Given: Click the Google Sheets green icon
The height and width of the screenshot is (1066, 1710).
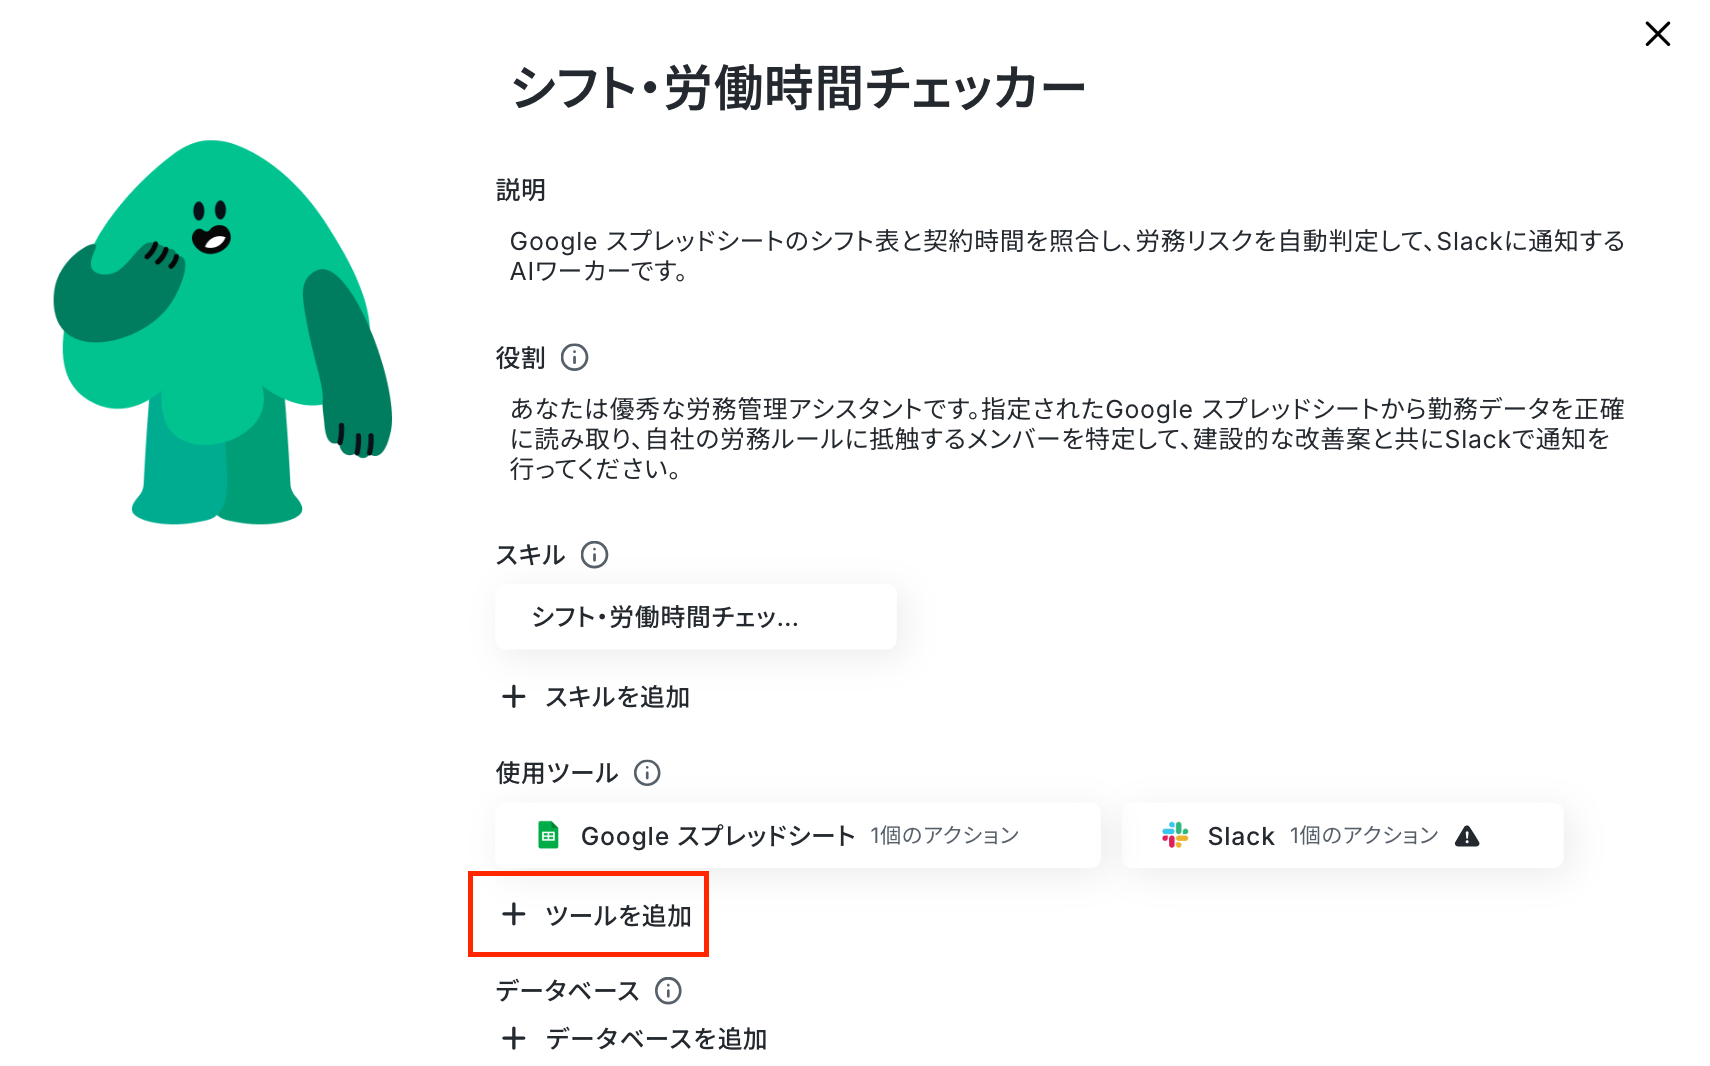Looking at the screenshot, I should (548, 835).
